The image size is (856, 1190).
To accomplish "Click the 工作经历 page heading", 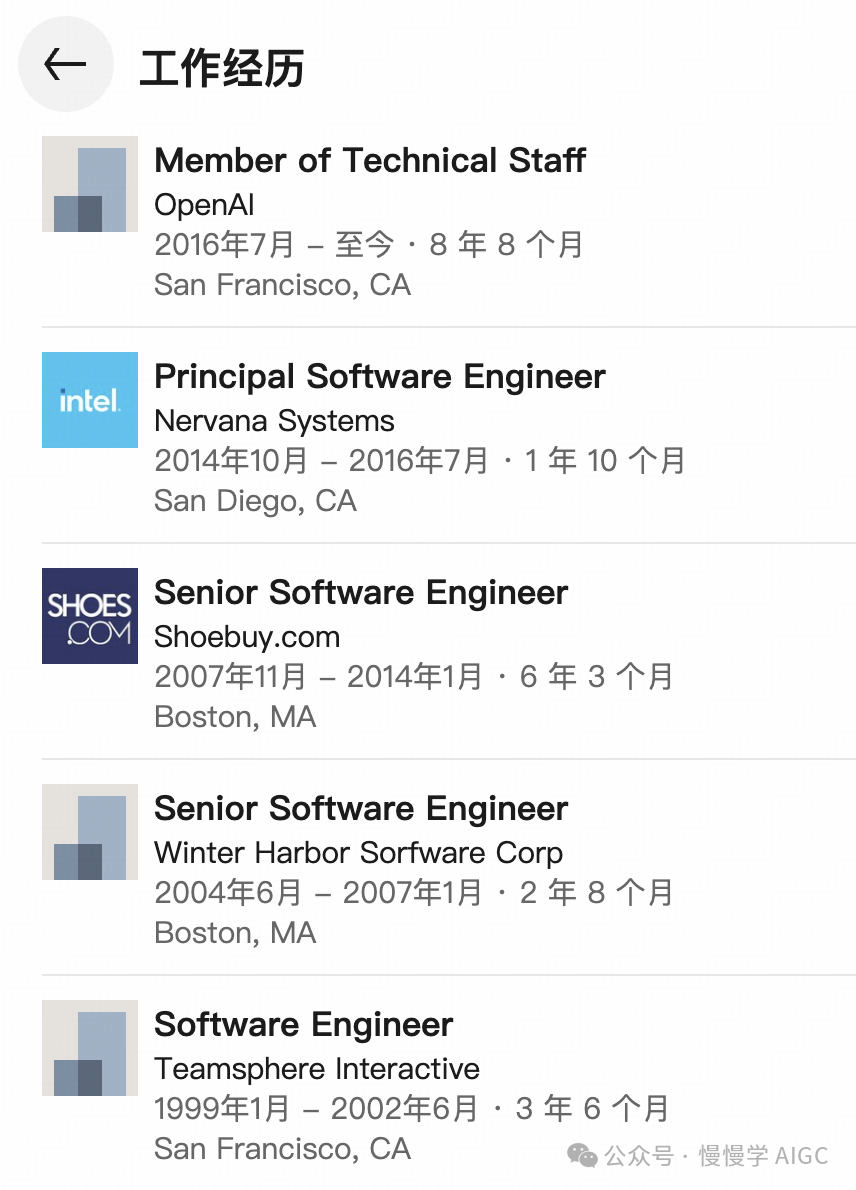I will (222, 69).
